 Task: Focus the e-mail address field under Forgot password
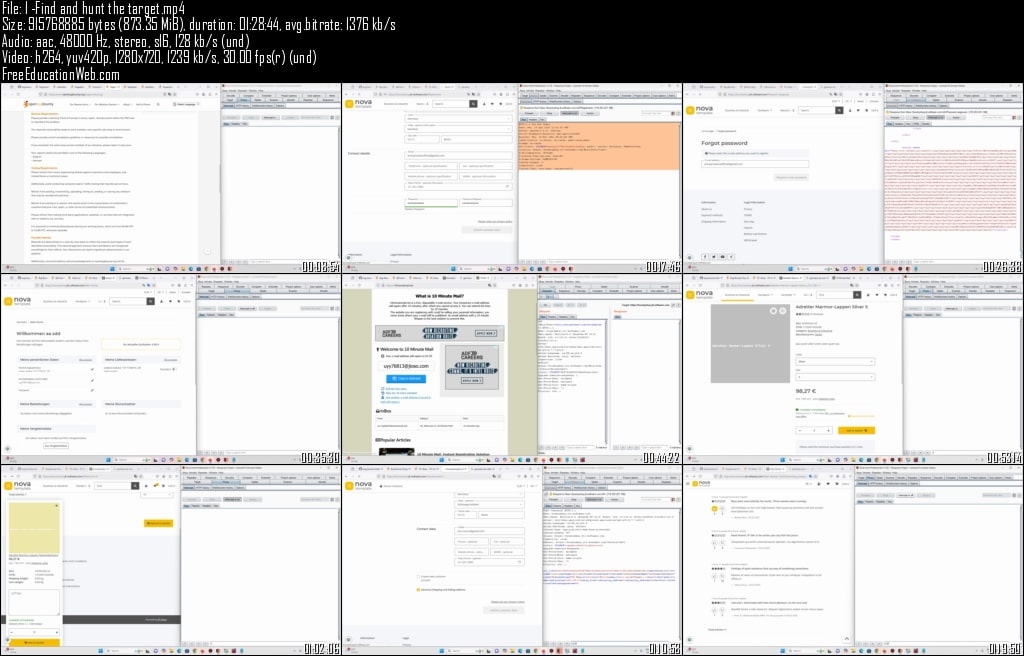point(754,164)
